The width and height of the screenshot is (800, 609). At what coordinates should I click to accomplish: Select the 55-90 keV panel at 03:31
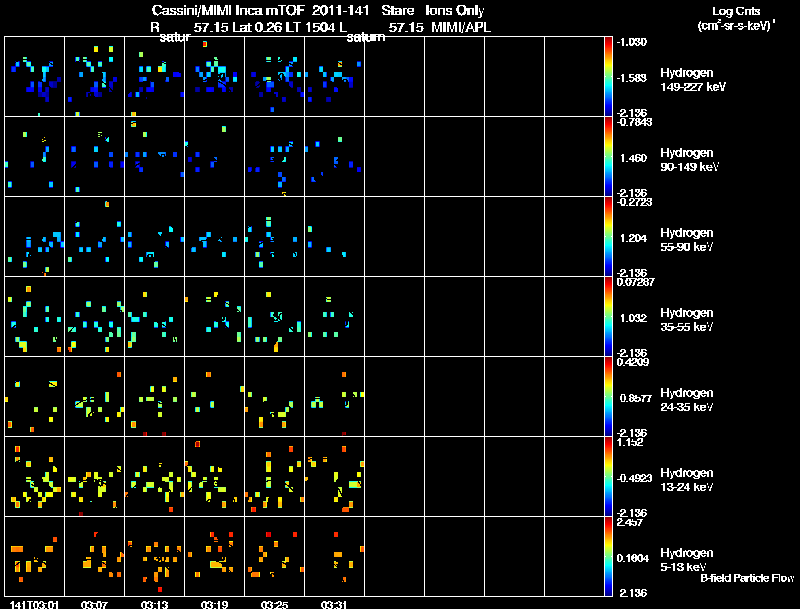335,237
